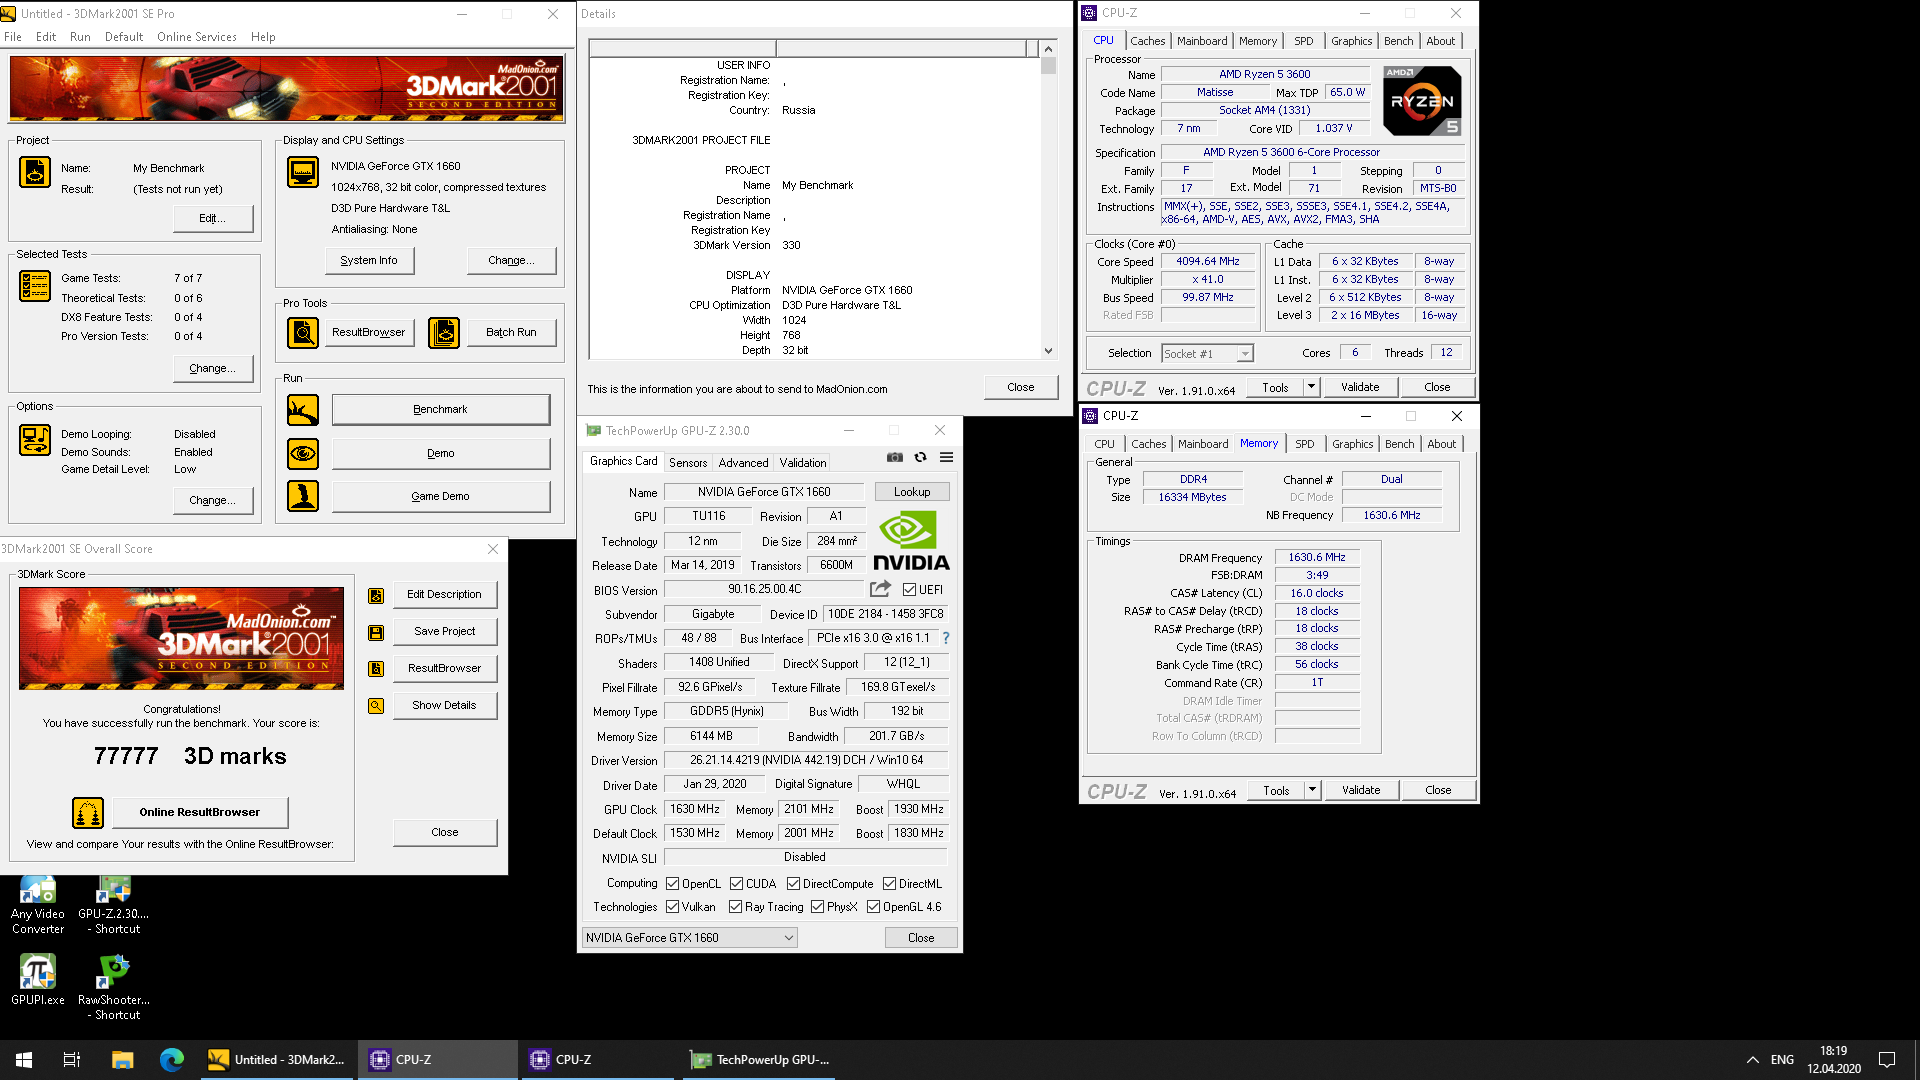Click the Save Project floppy icon
This screenshot has height=1080, width=1920.
click(376, 633)
